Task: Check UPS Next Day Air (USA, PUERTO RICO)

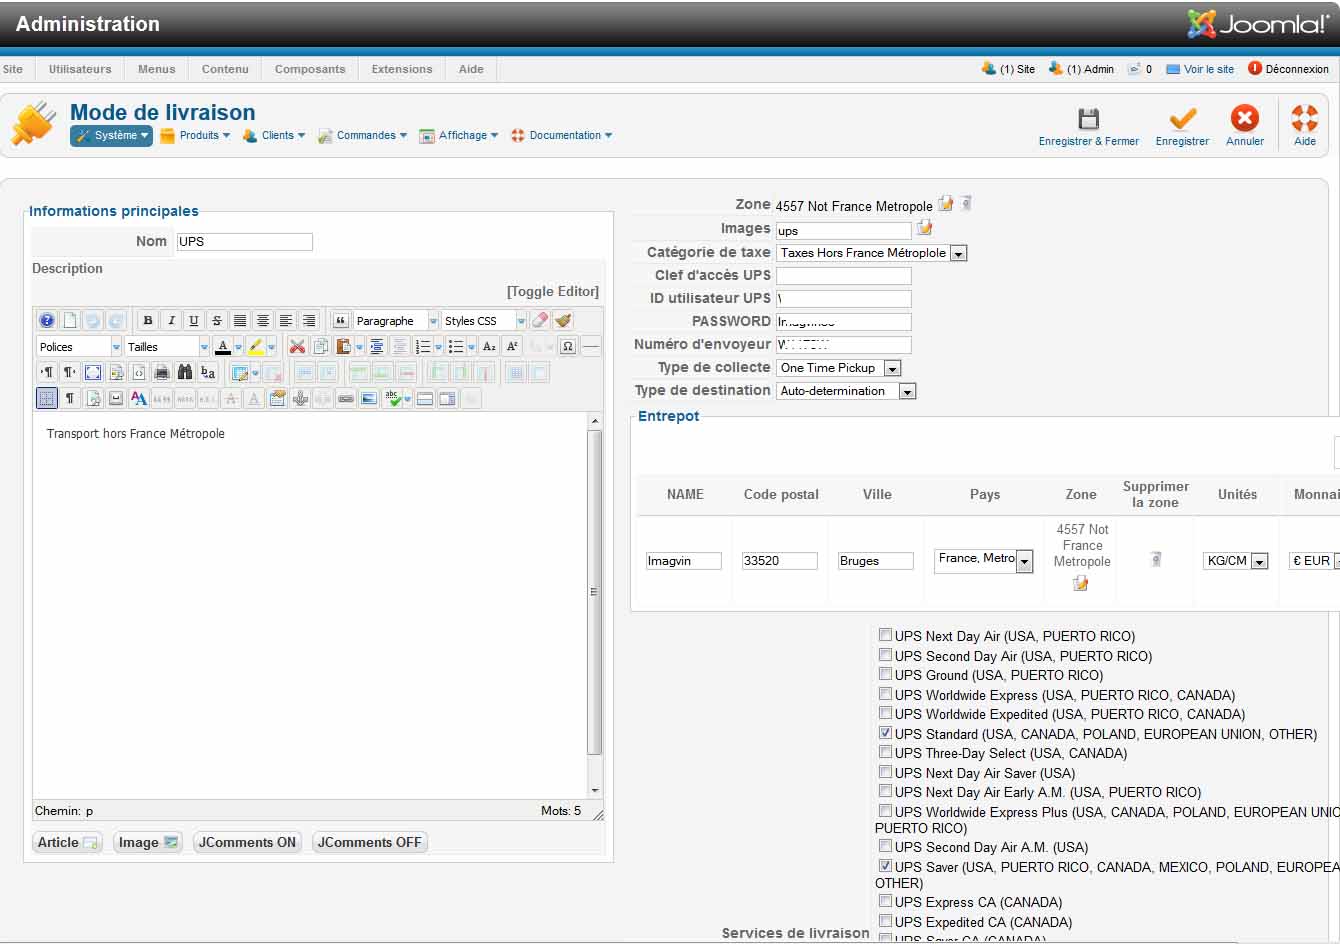Action: [885, 635]
